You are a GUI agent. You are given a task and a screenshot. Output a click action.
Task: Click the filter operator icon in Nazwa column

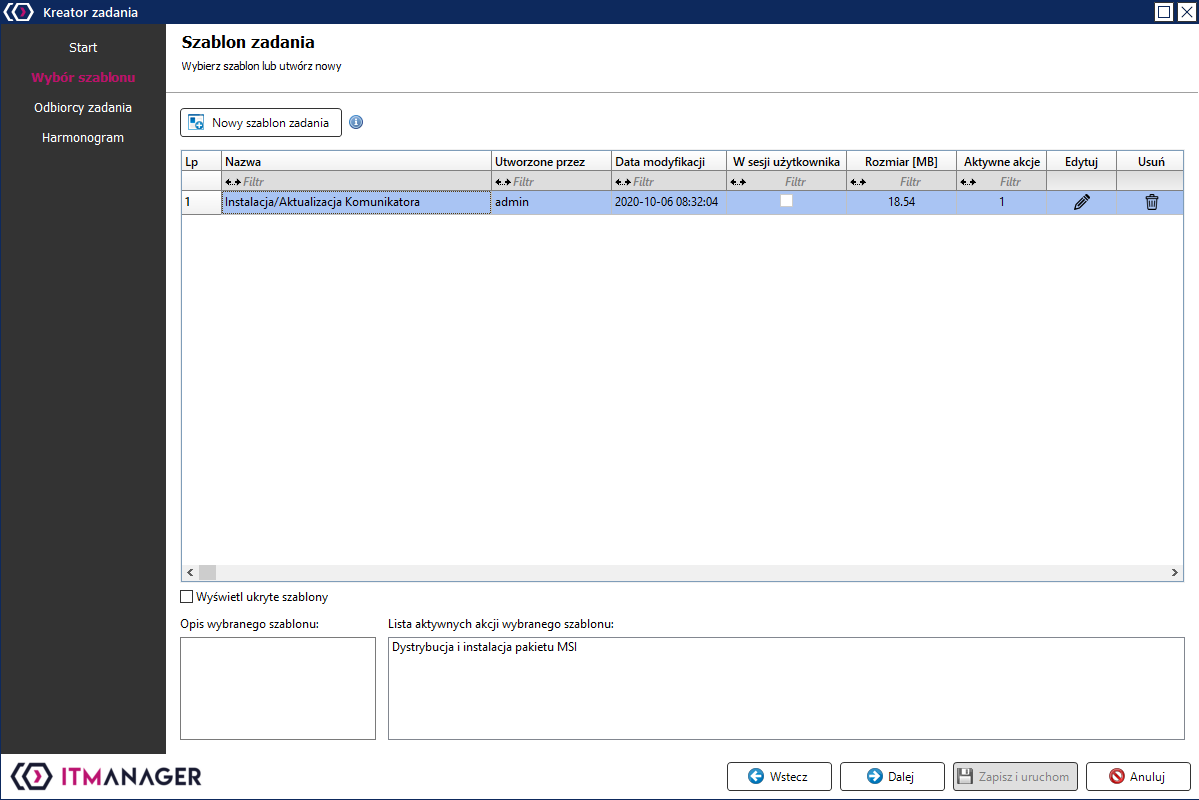pos(233,182)
